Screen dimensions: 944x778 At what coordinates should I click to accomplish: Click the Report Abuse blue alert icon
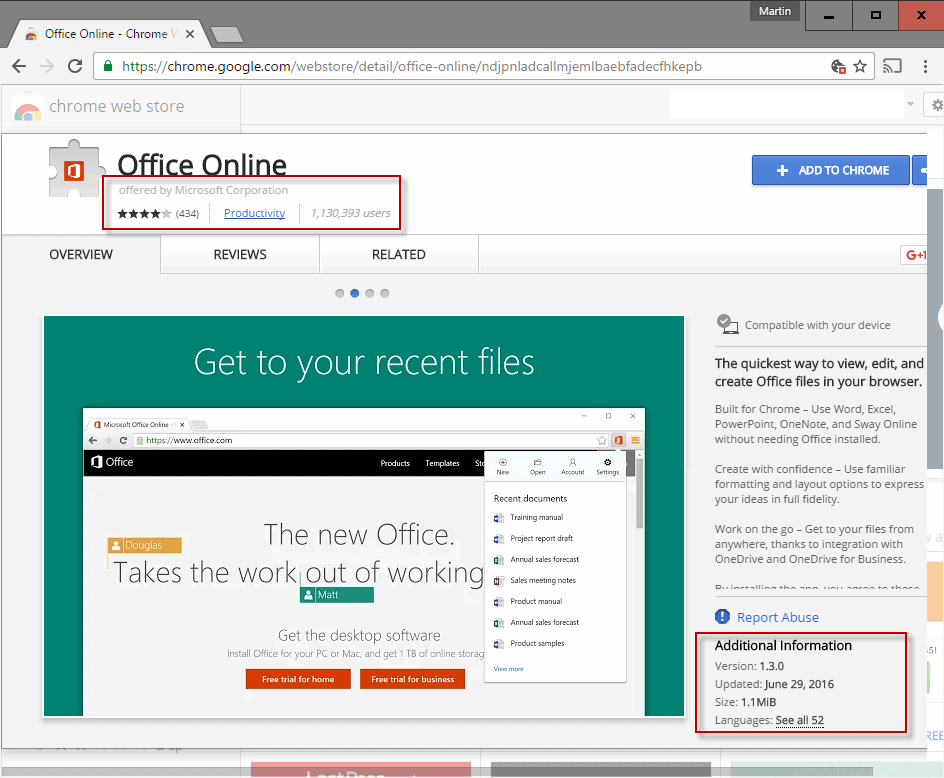pos(722,617)
